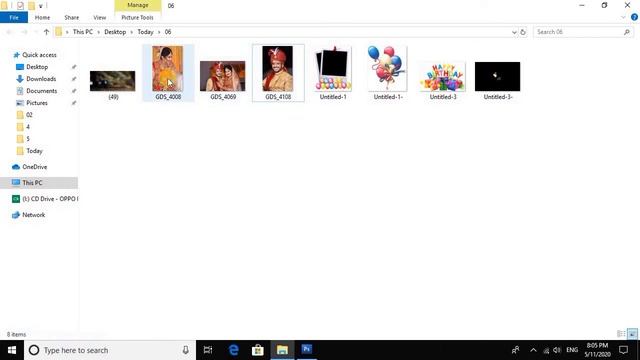Viewport: 640px width, 360px height.
Task: Click the taskbar search box
Action: (x=110, y=350)
